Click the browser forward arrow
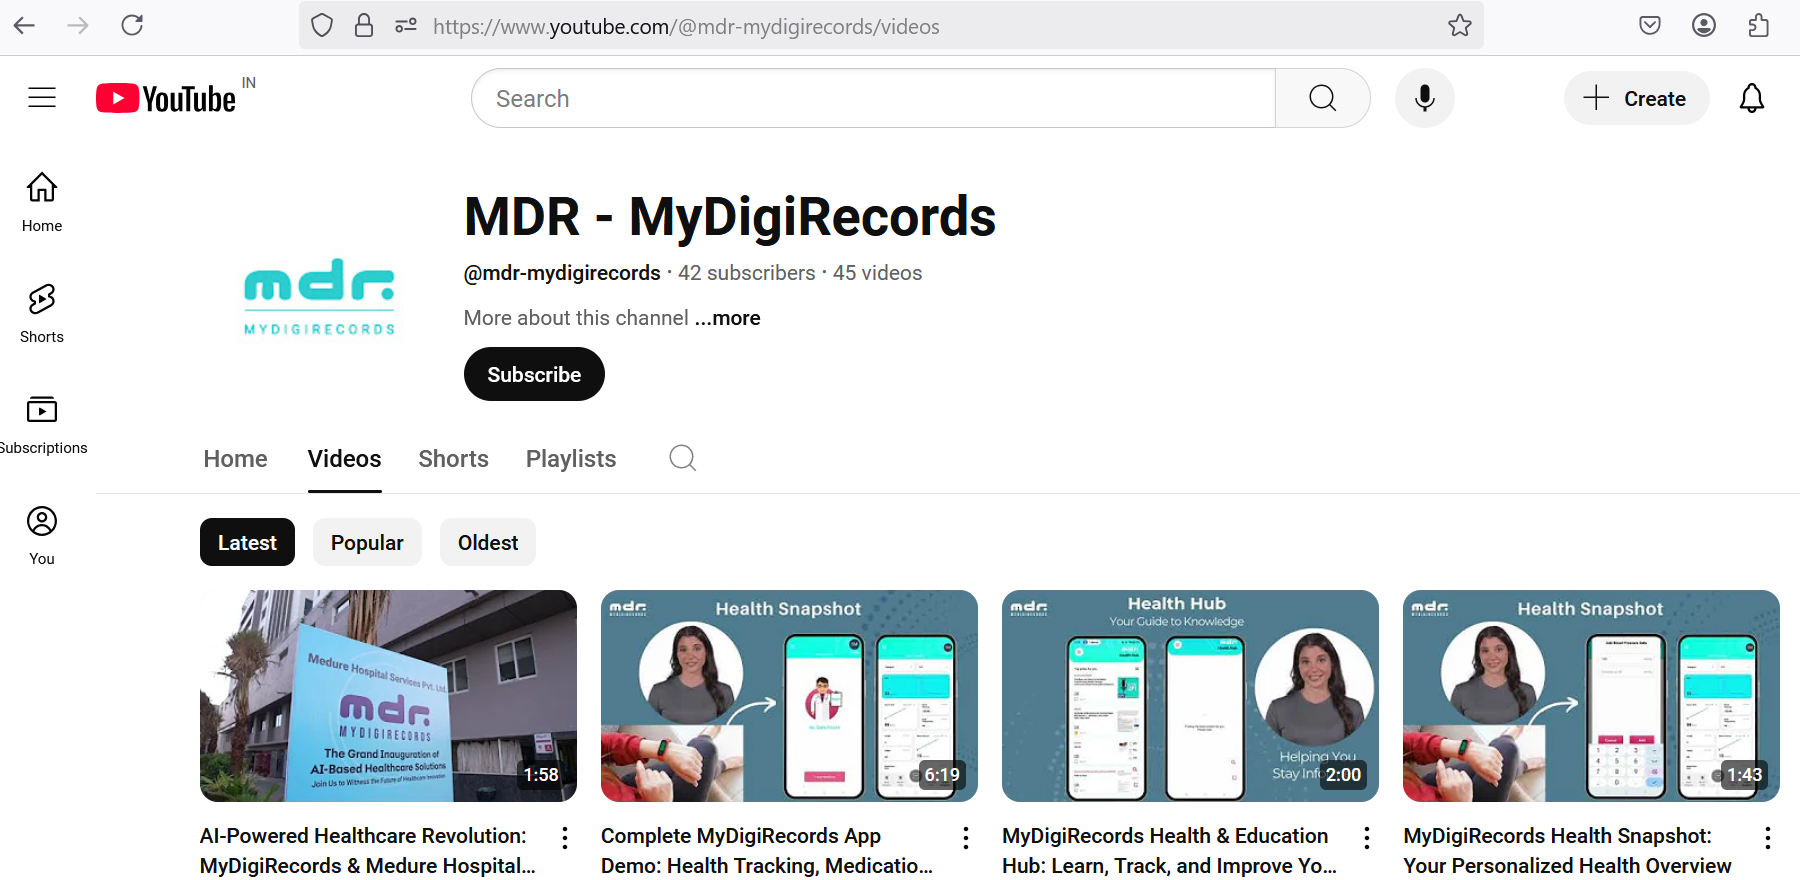Screen dimensions: 1800x880 point(78,26)
